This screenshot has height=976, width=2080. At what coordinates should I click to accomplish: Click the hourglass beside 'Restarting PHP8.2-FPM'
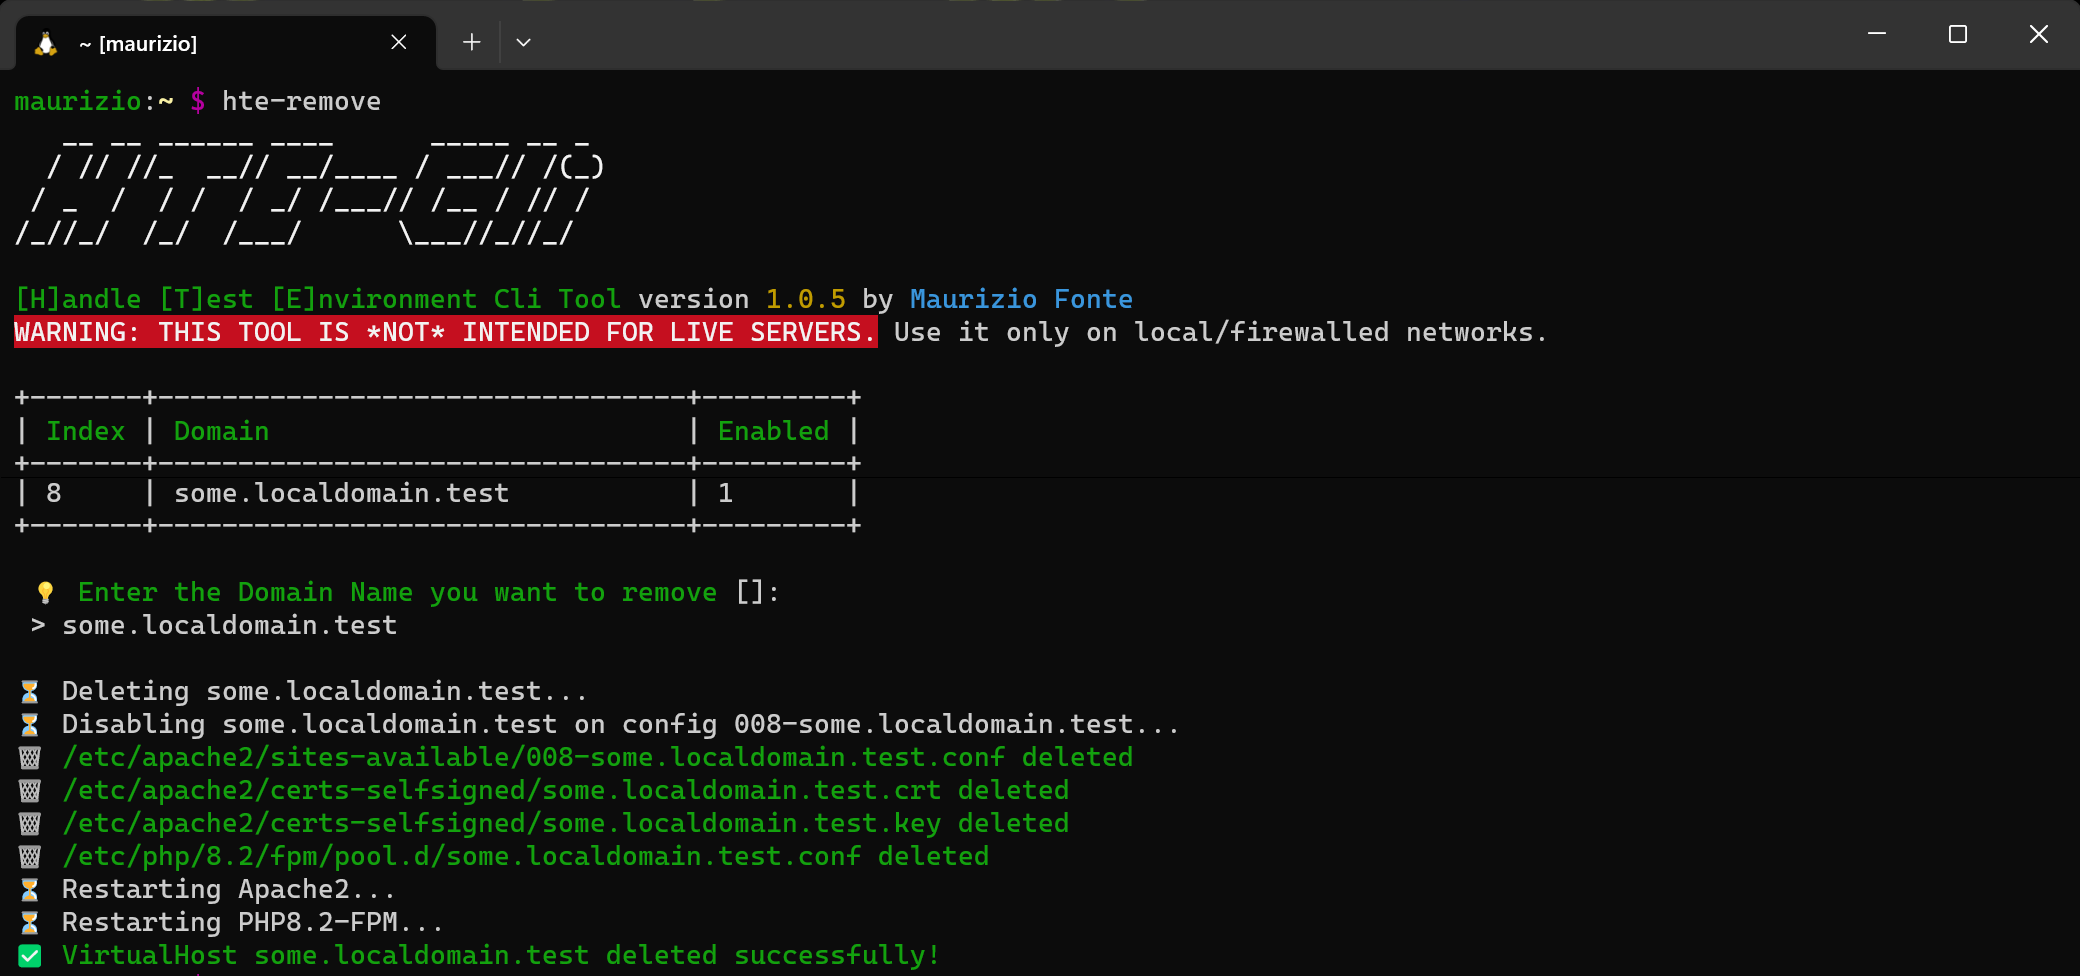(30, 923)
